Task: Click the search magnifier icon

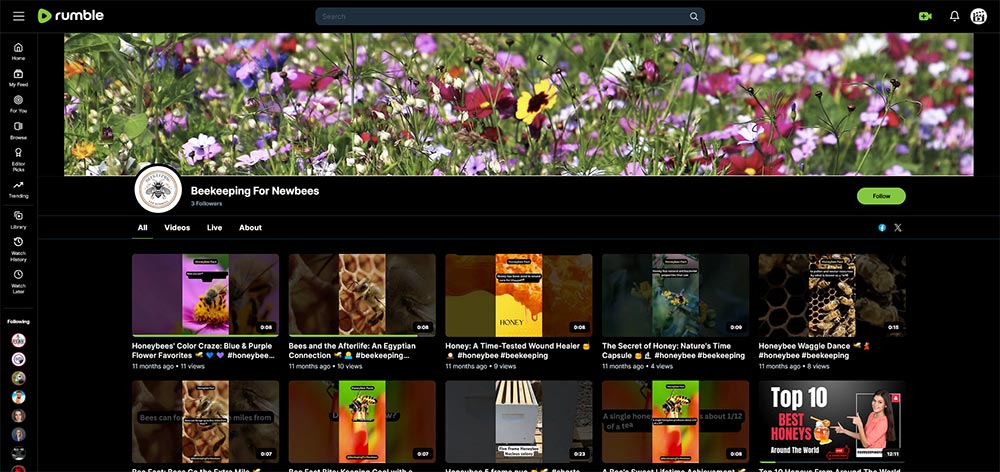Action: pos(694,17)
